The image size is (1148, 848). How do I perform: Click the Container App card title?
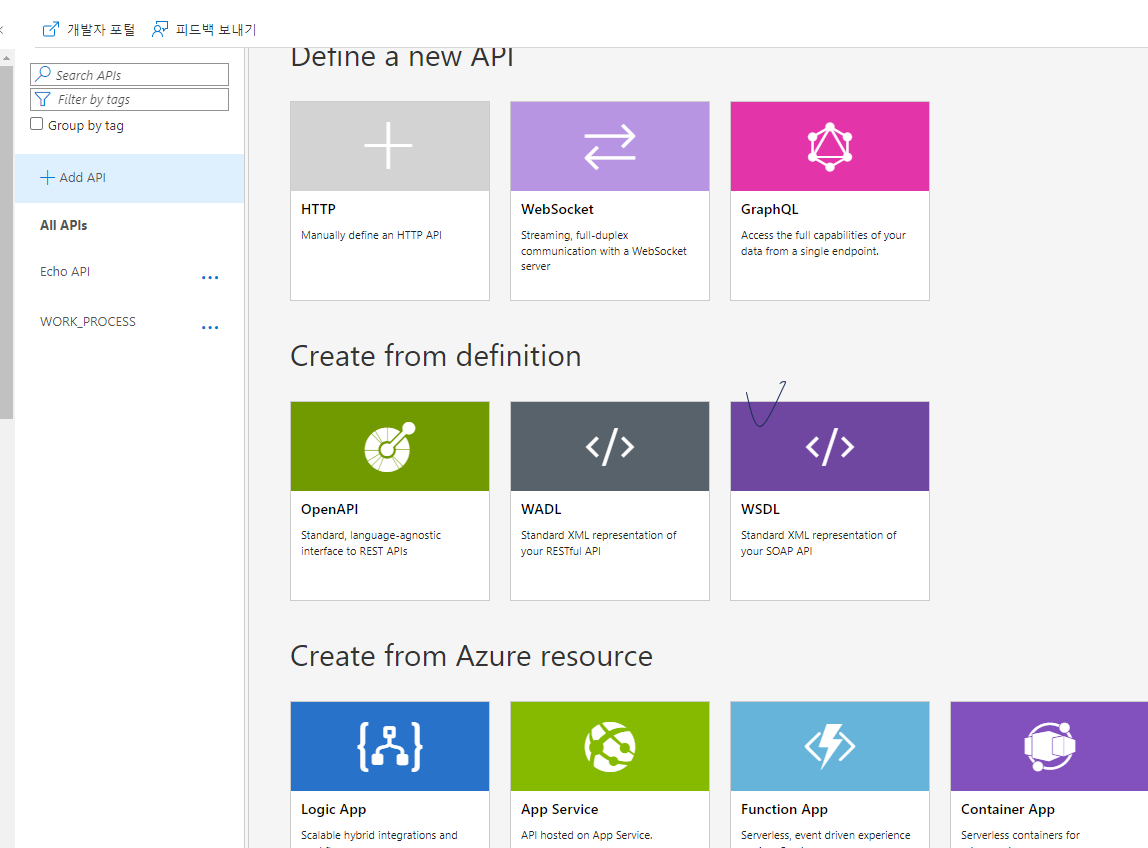(1007, 810)
